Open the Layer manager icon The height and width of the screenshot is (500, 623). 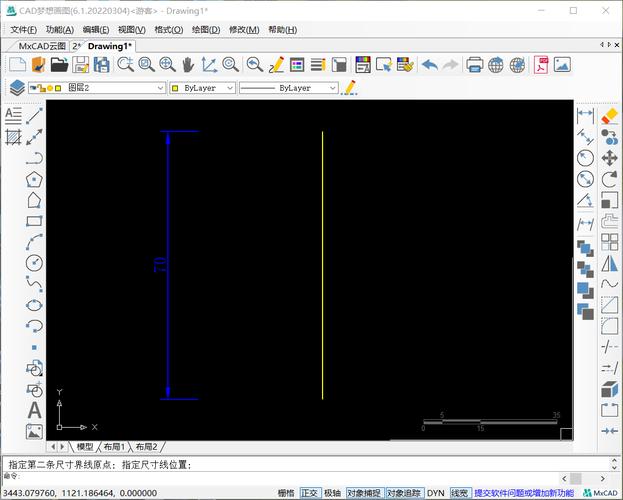click(x=16, y=88)
